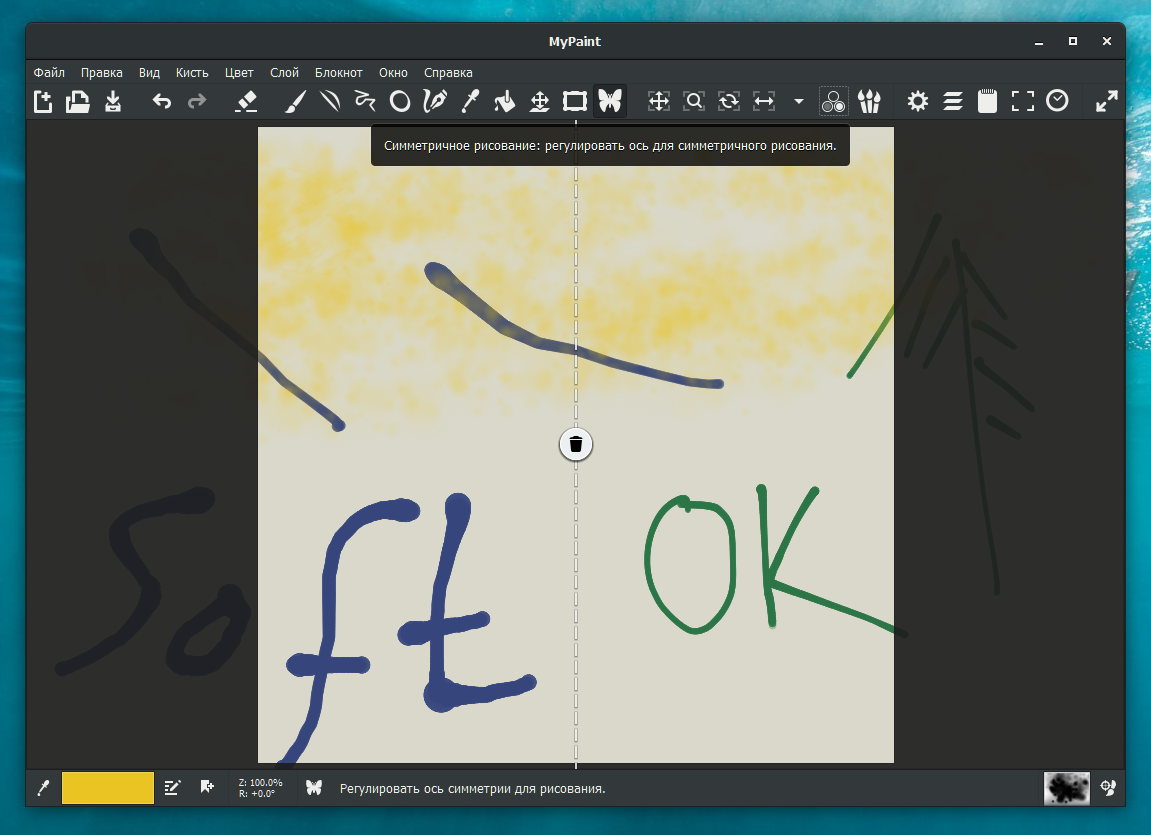Viewport: 1151px width, 835px height.
Task: Open the Layers panel
Action: pos(953,101)
